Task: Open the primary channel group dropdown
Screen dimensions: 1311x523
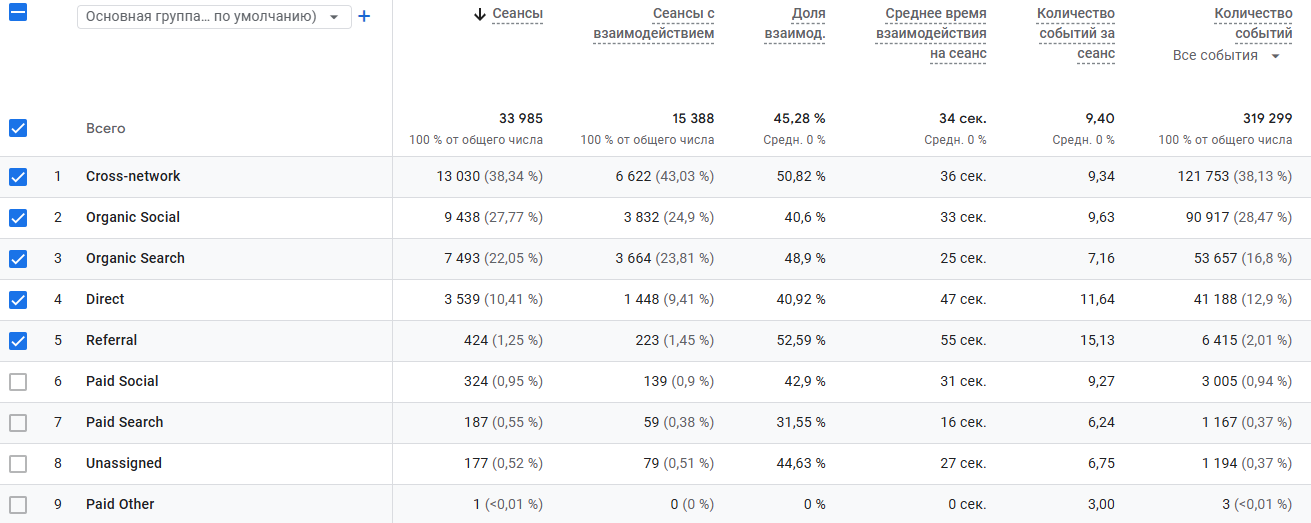Action: tap(214, 17)
